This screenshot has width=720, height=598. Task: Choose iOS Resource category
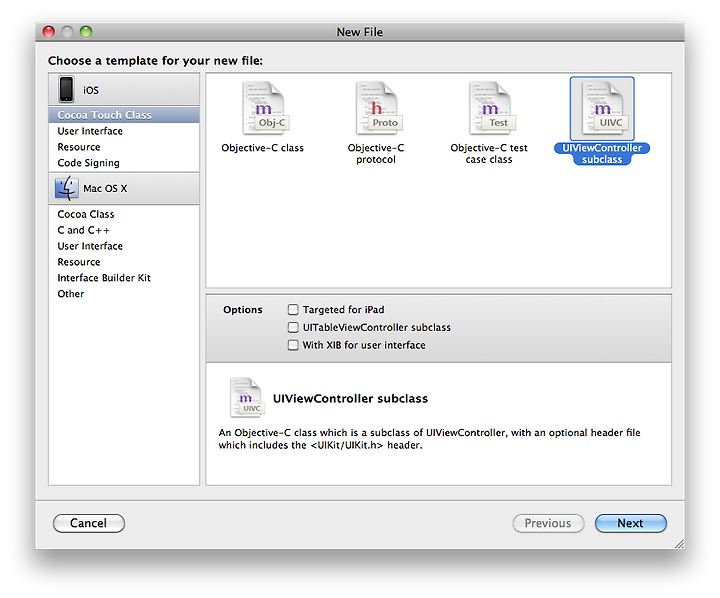(124, 147)
